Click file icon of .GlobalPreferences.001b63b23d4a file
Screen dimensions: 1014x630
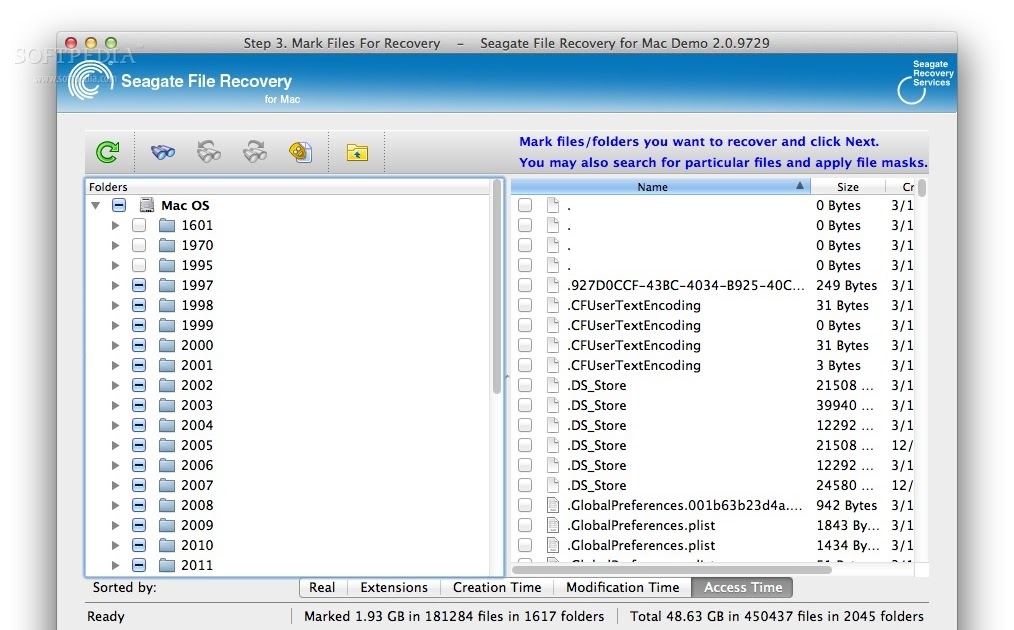(552, 505)
